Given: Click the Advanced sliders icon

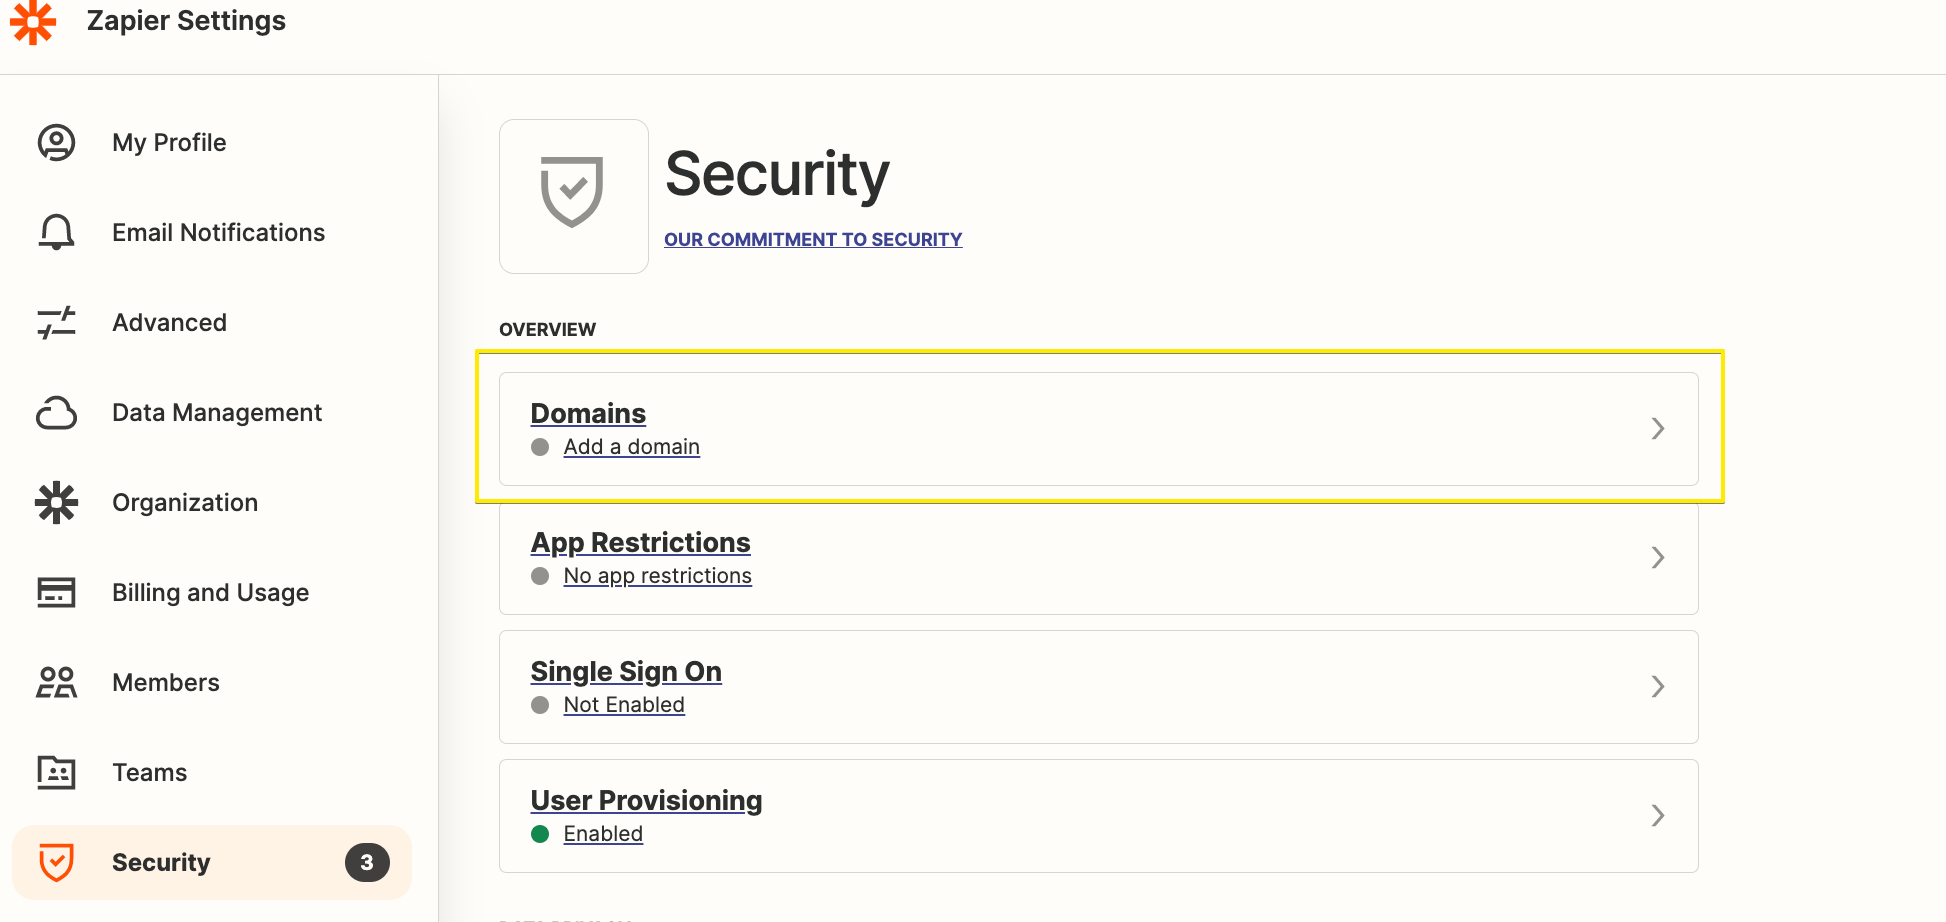Looking at the screenshot, I should [x=56, y=323].
